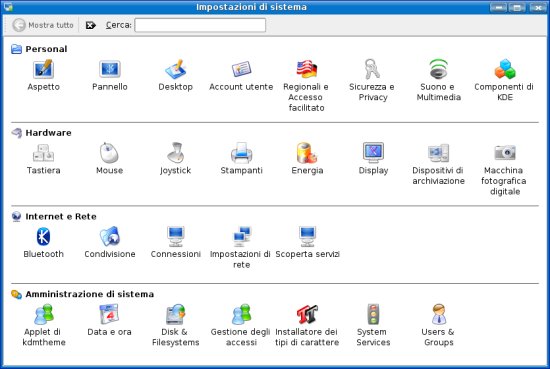The image size is (550, 369).
Task: Open the Aspetto settings icon
Action: click(x=43, y=69)
